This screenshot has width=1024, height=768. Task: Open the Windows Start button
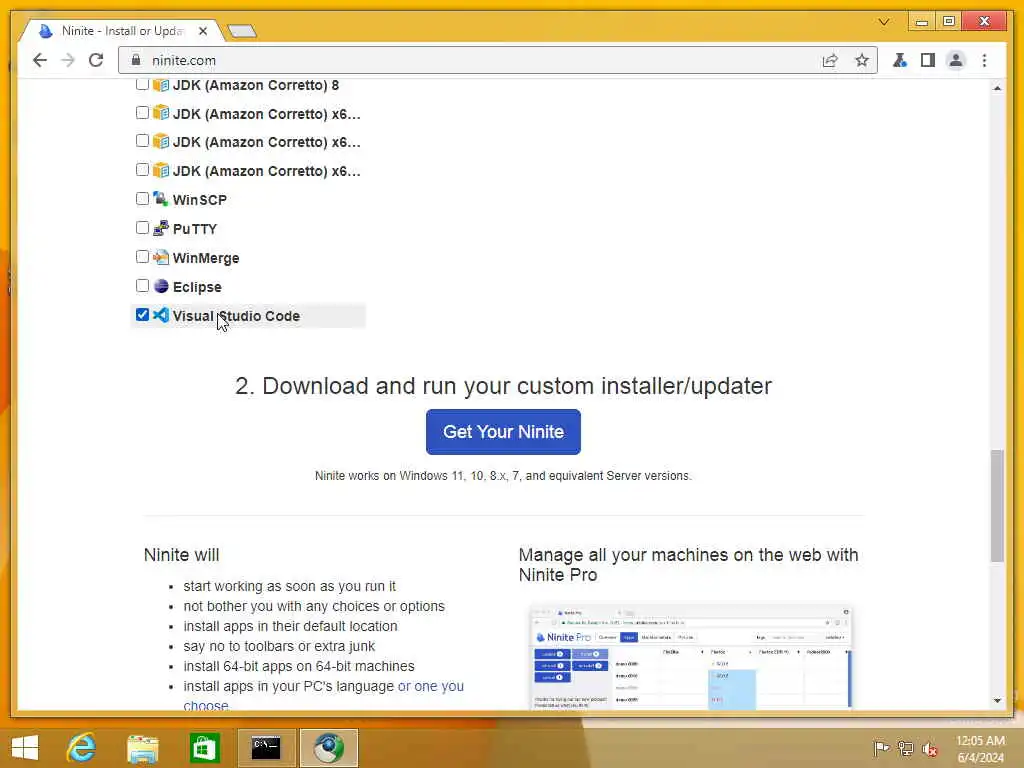(25, 748)
